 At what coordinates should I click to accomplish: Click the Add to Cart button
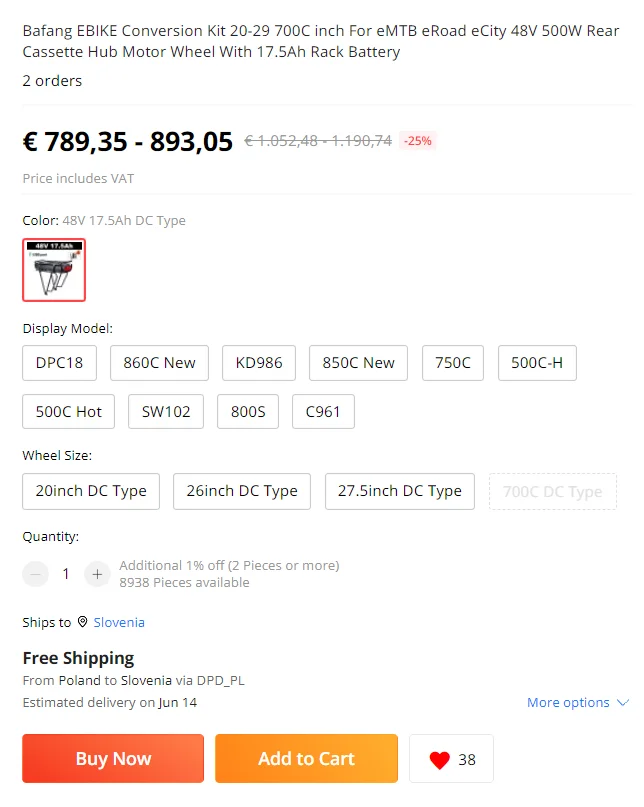(x=306, y=759)
